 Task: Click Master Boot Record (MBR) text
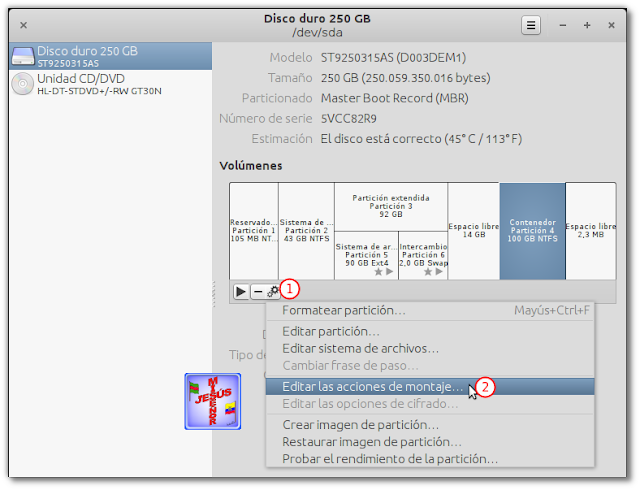click(x=394, y=98)
